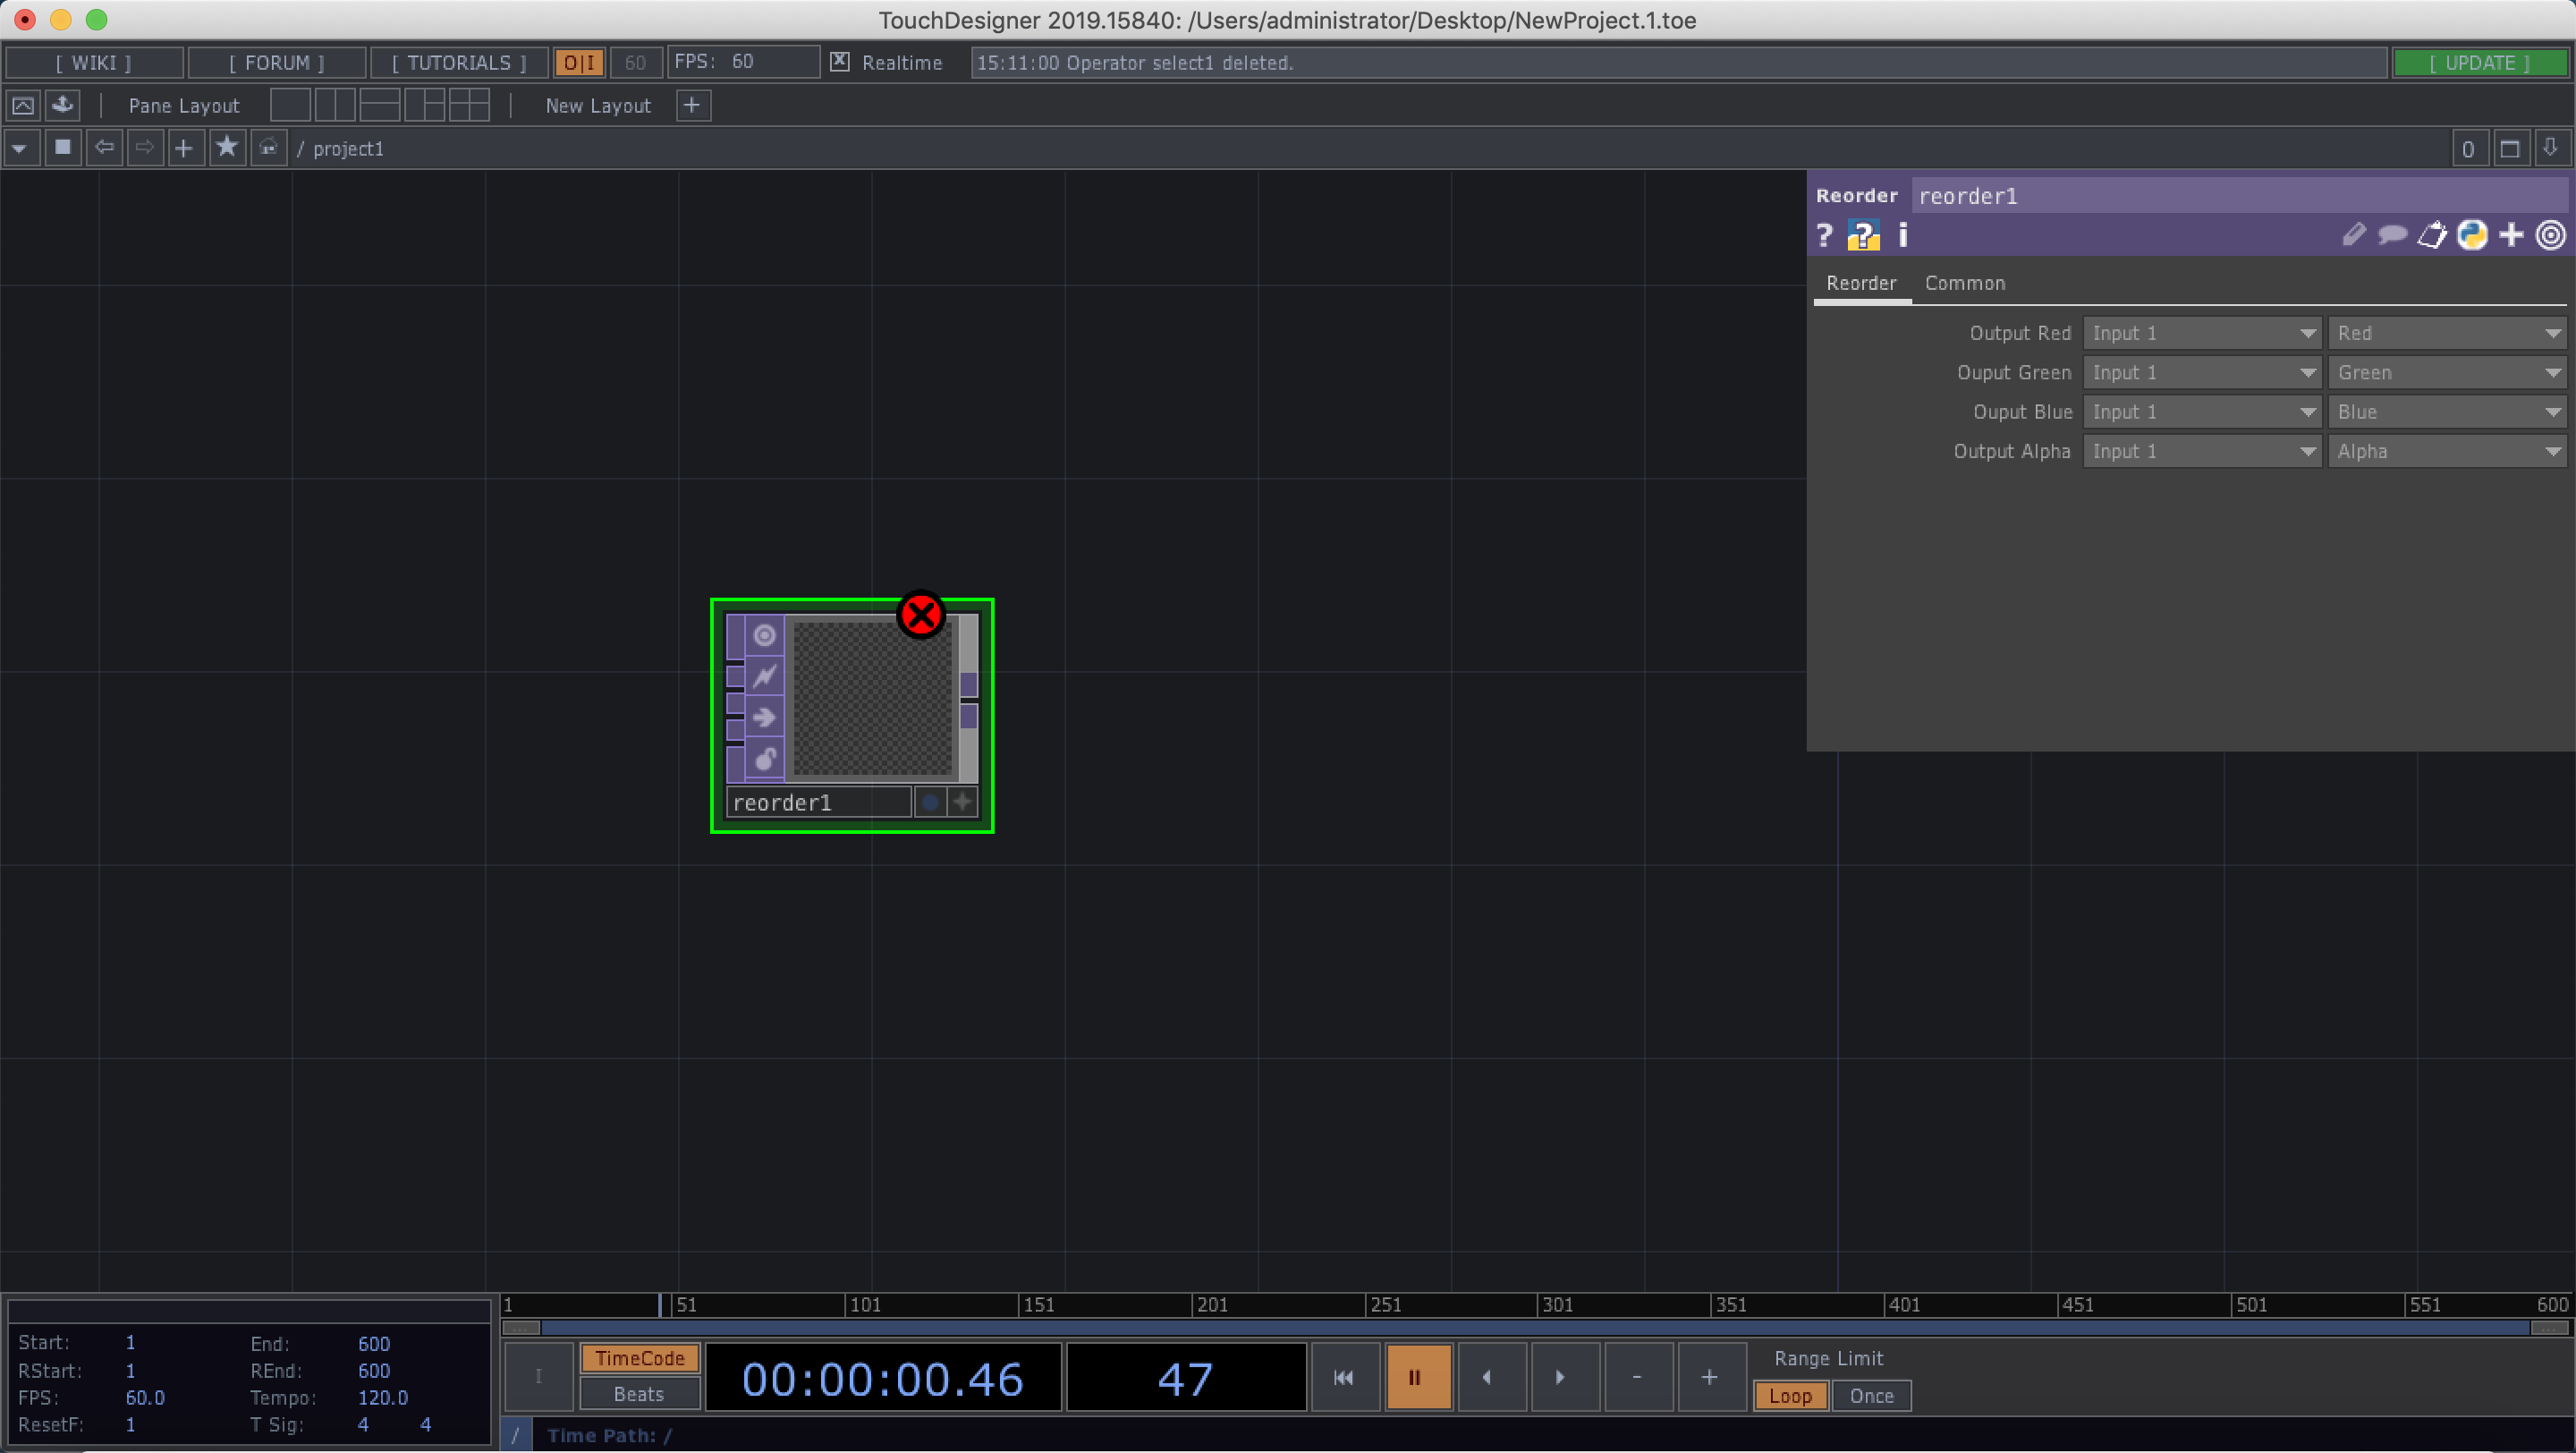Image resolution: width=2576 pixels, height=1453 pixels.
Task: Click frame 301 on the timeline ruler
Action: pyautogui.click(x=1541, y=1304)
